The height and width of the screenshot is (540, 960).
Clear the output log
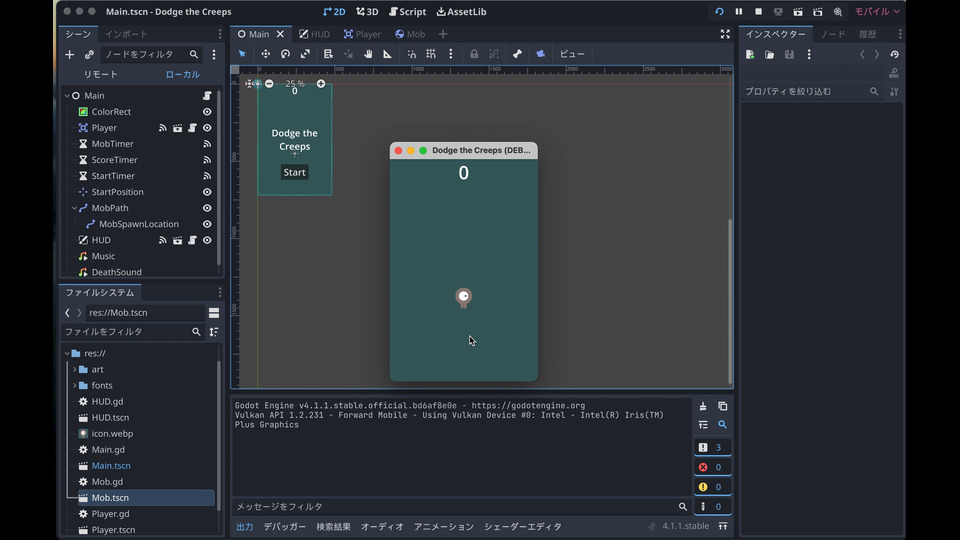703,406
